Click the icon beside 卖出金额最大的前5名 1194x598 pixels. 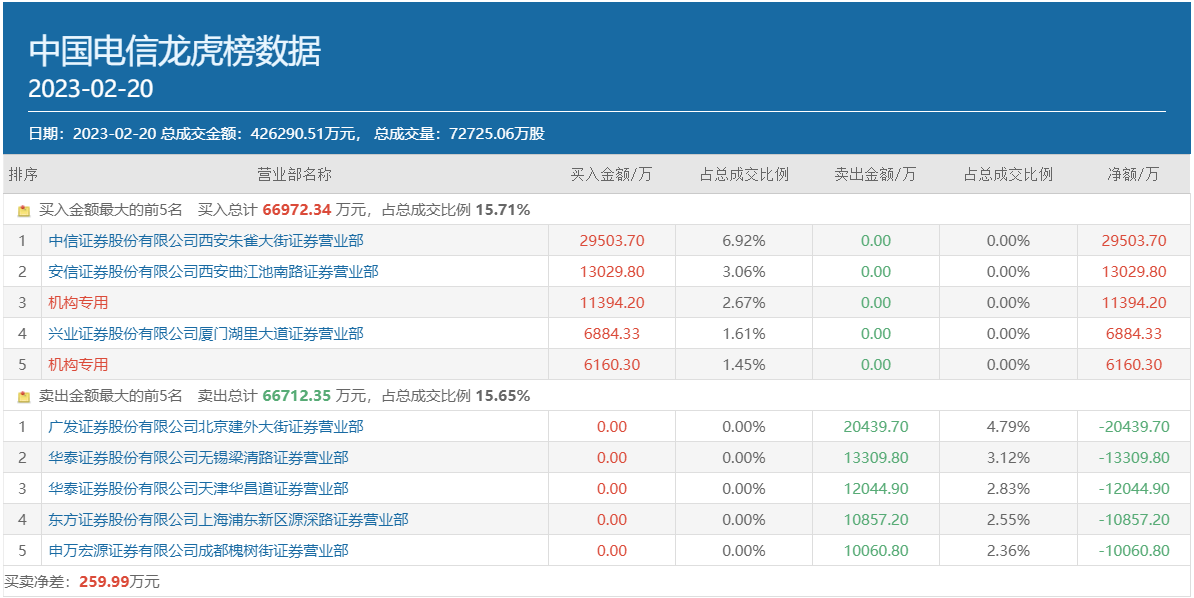24,397
